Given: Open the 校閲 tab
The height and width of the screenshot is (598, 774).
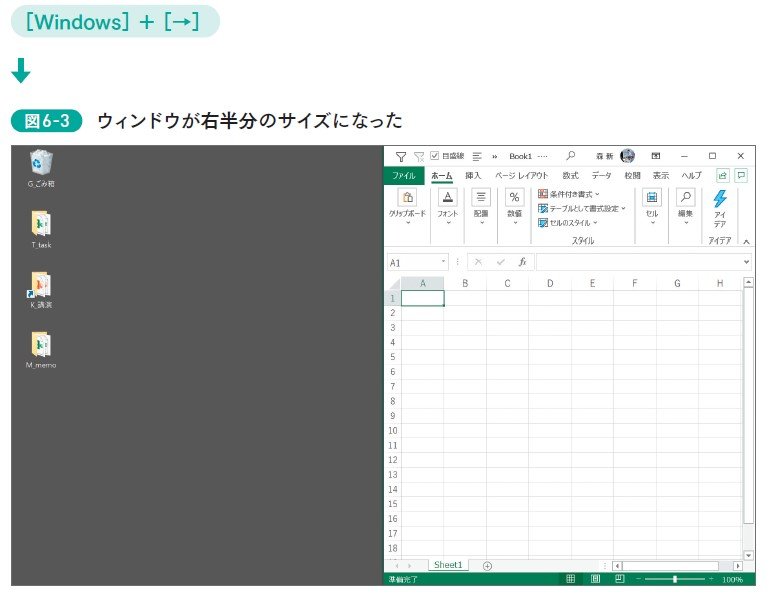Looking at the screenshot, I should coord(632,176).
